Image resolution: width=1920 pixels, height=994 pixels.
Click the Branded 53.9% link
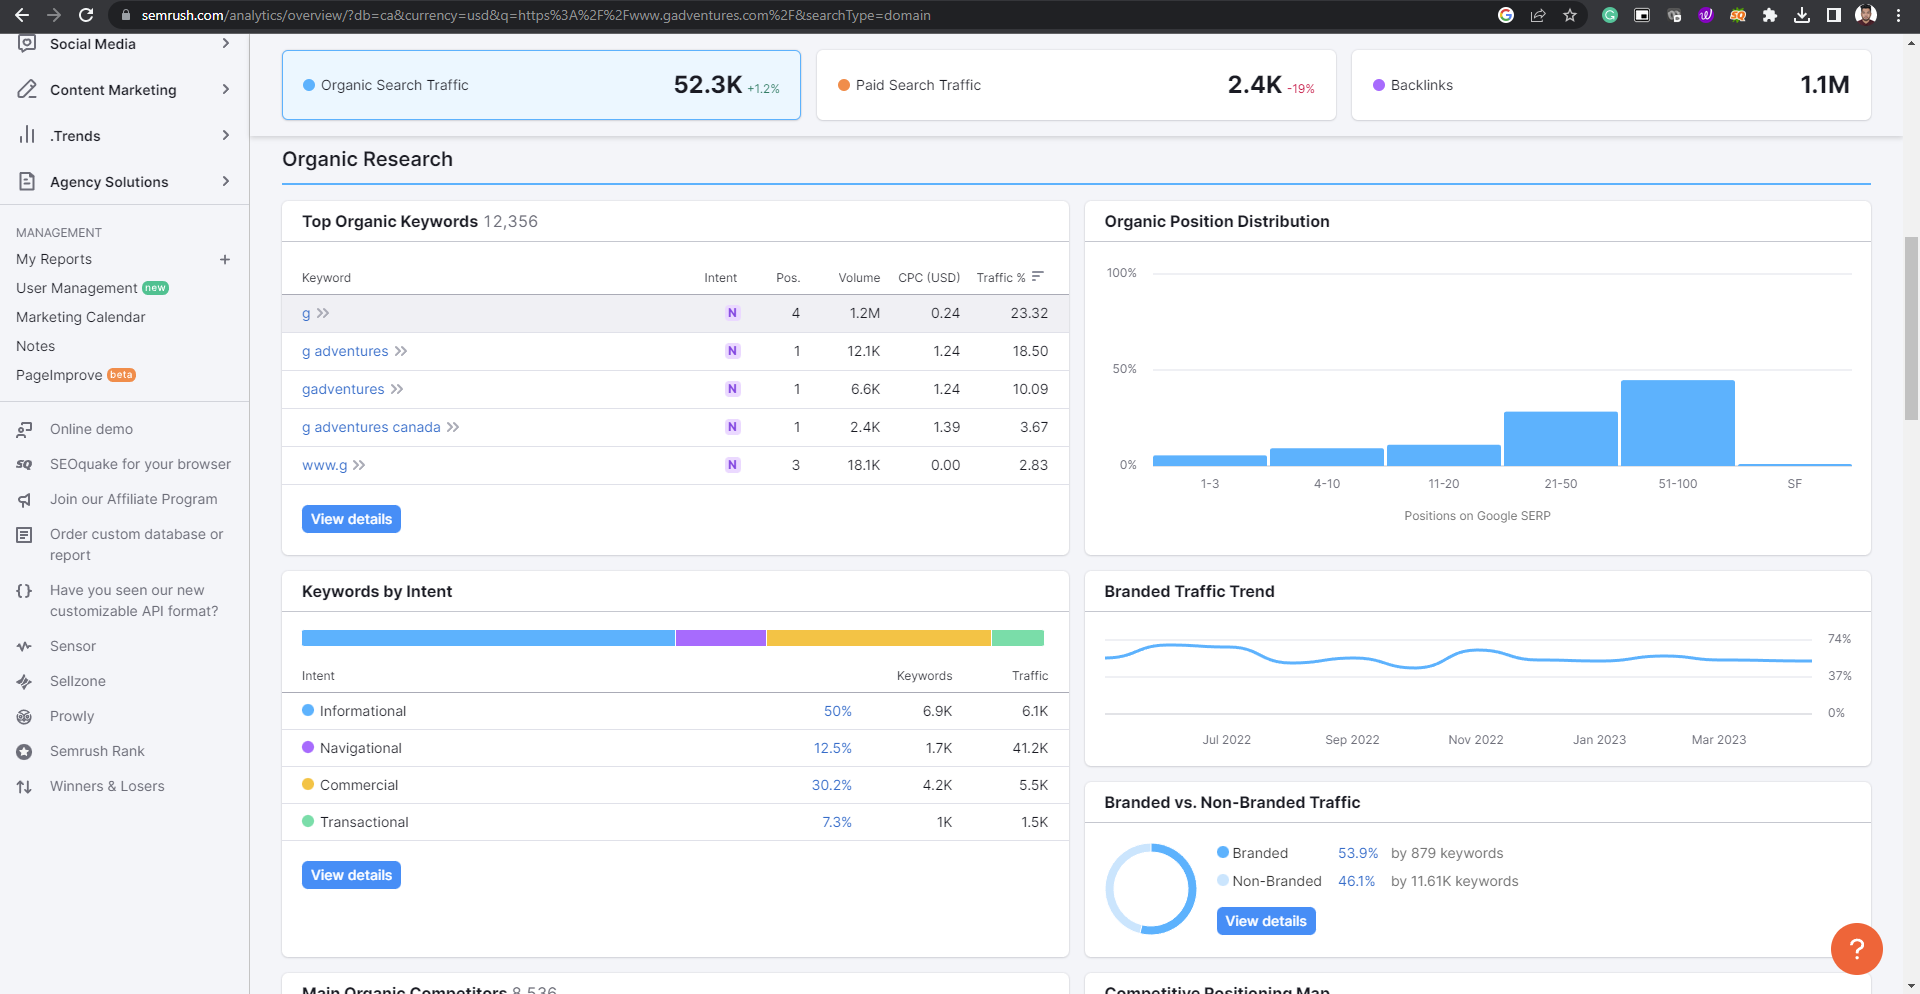coord(1358,853)
